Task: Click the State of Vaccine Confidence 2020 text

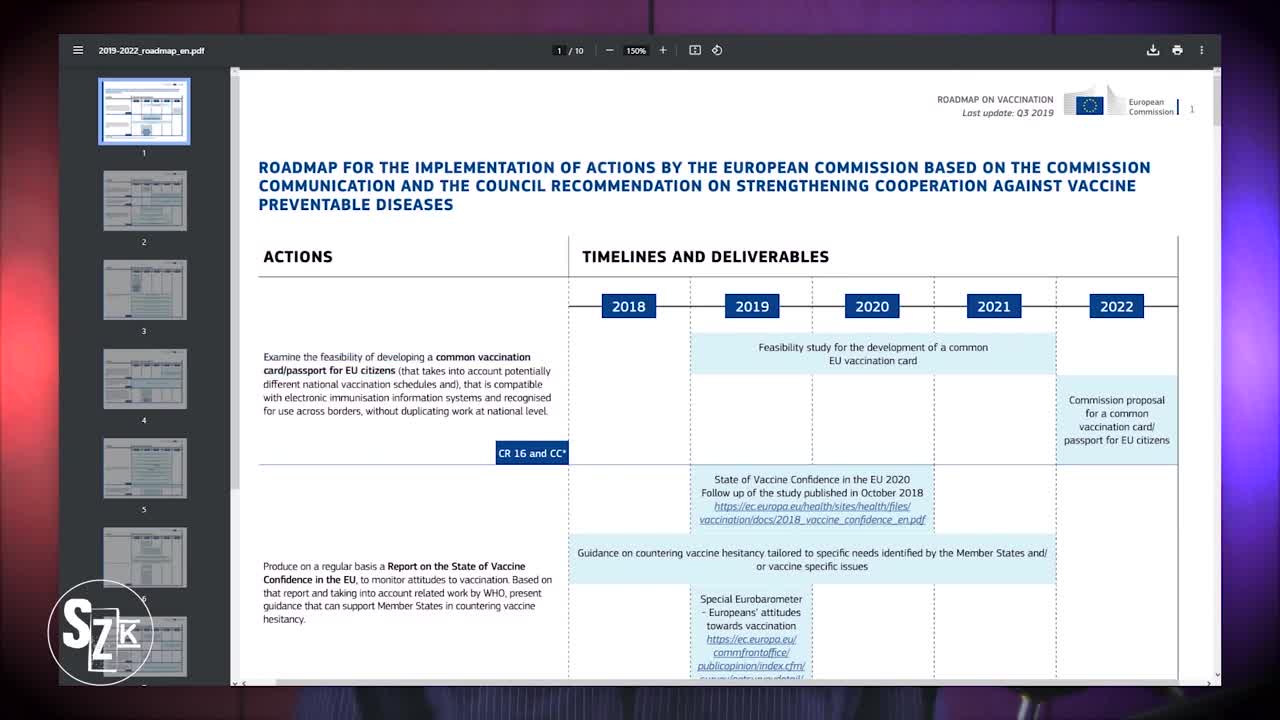Action: 812,480
